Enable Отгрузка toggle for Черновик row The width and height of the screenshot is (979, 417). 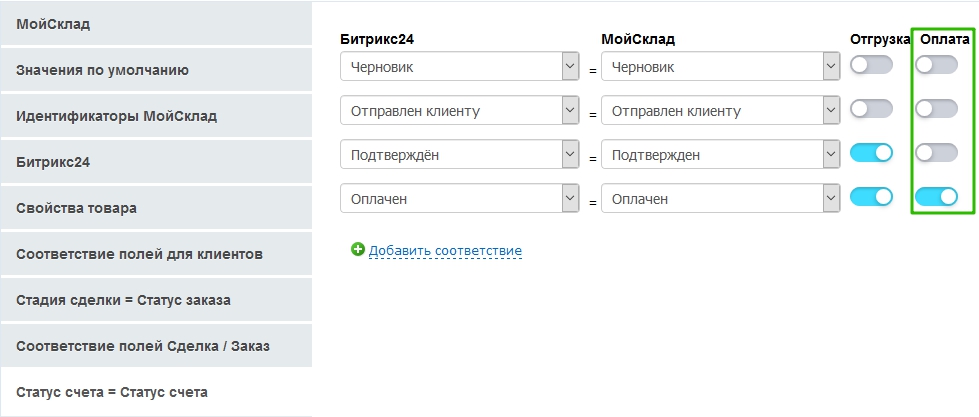point(871,65)
